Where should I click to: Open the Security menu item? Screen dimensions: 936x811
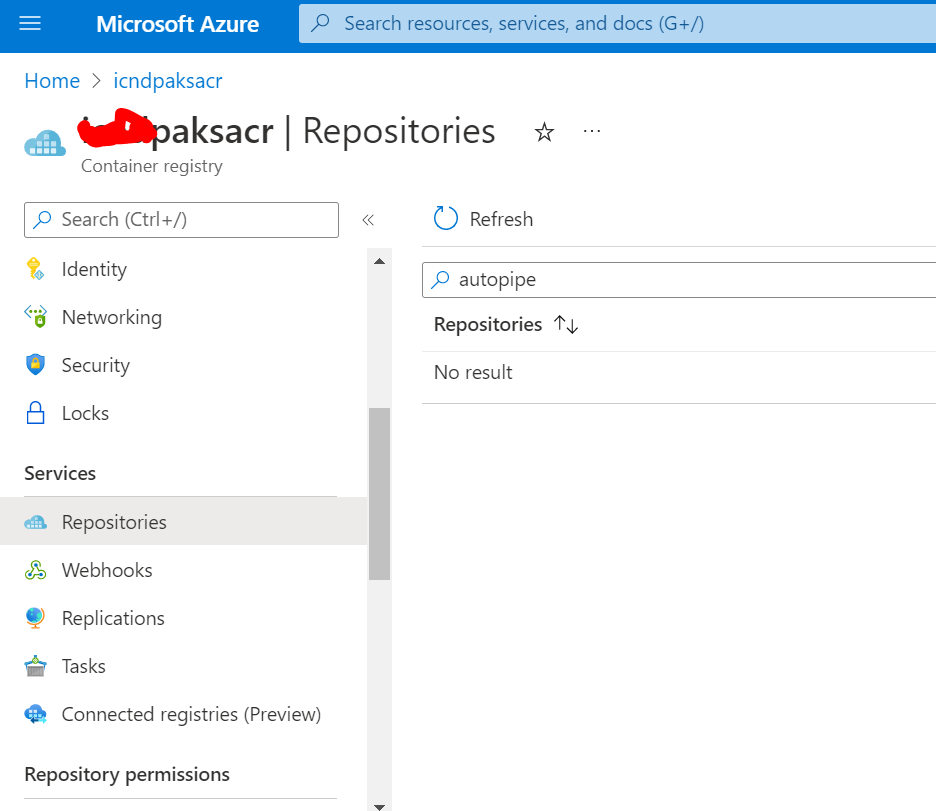click(x=183, y=365)
